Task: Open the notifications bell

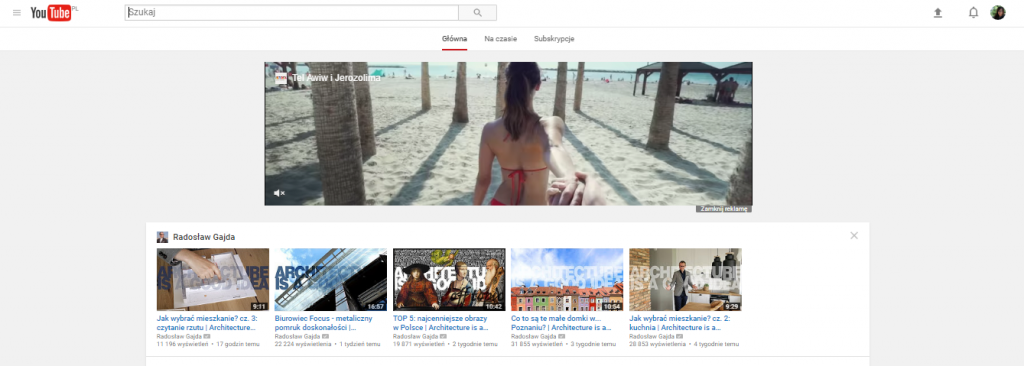Action: pyautogui.click(x=973, y=13)
